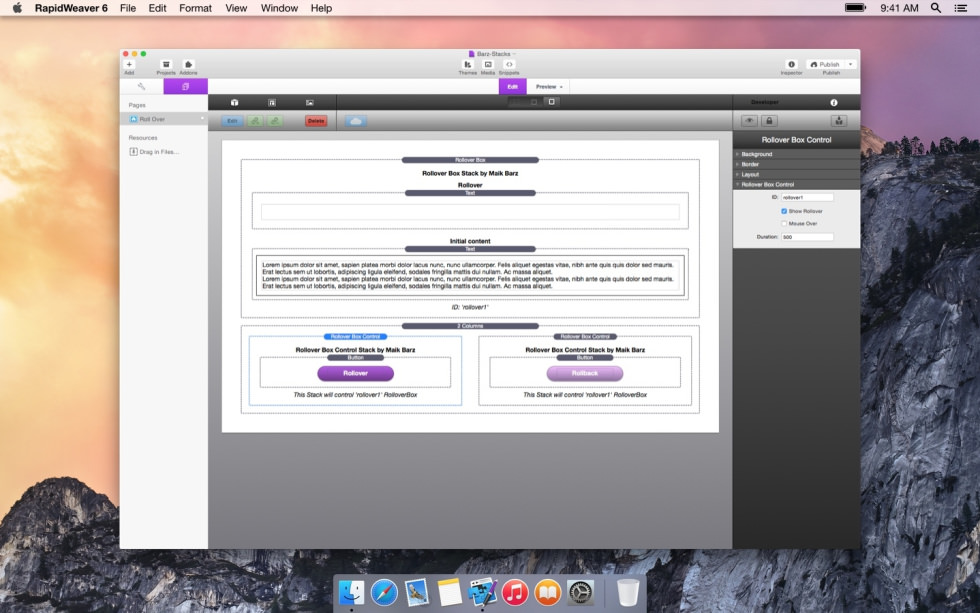Open the Inspector icon

(x=791, y=64)
